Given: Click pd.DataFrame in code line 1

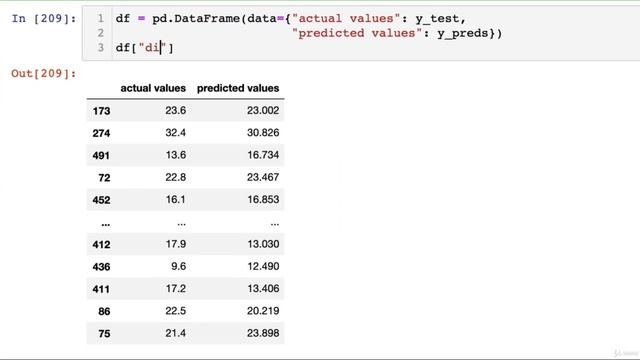Looking at the screenshot, I should (x=196, y=18).
